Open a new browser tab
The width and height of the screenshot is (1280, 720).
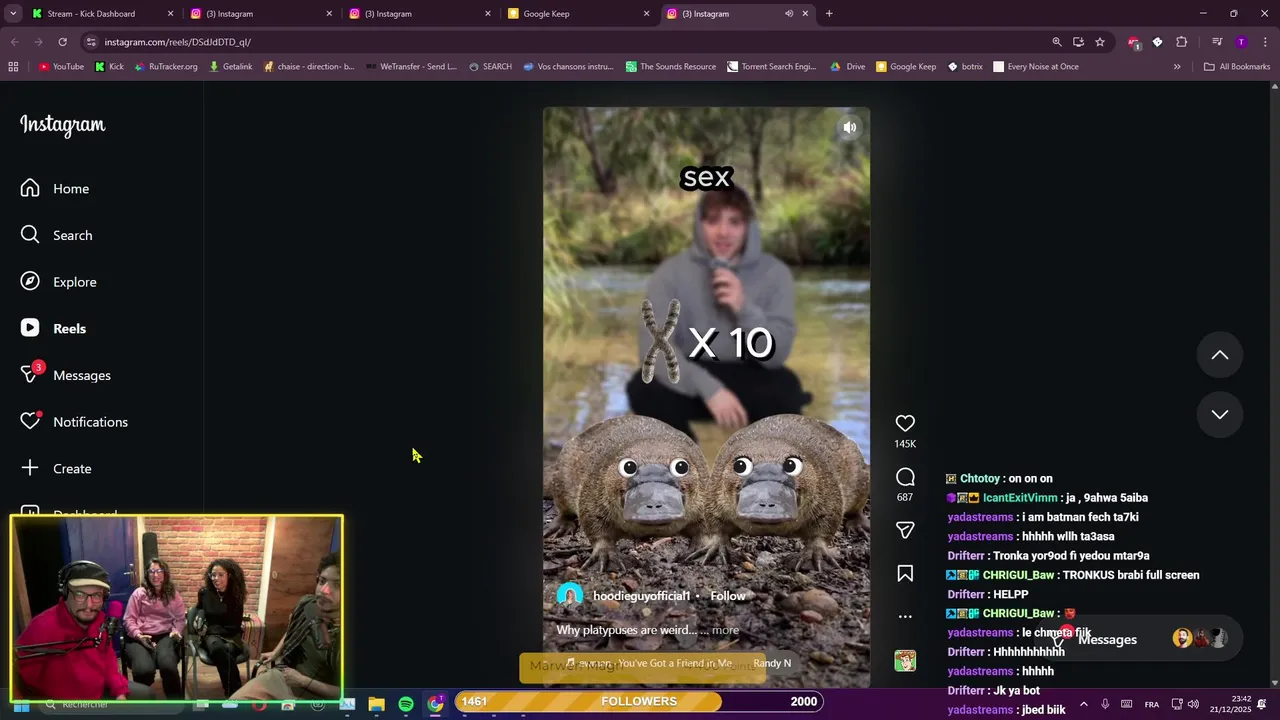click(x=829, y=14)
